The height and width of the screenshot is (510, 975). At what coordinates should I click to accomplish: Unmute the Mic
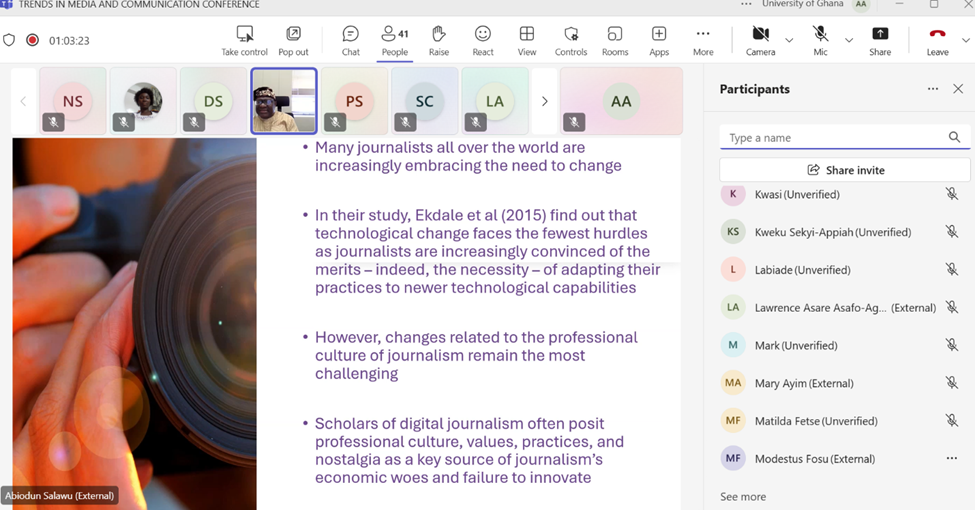pyautogui.click(x=820, y=40)
